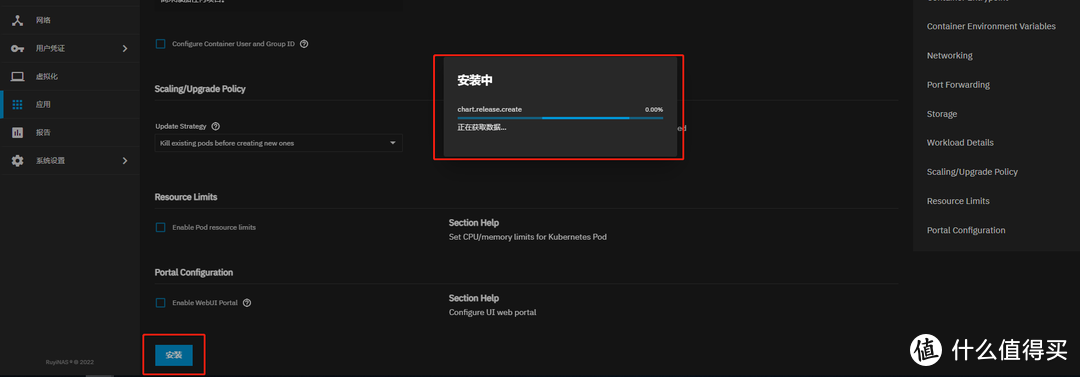This screenshot has height=377, width=1080.
Task: Click the Resource Limits section heading
Action: pos(186,197)
